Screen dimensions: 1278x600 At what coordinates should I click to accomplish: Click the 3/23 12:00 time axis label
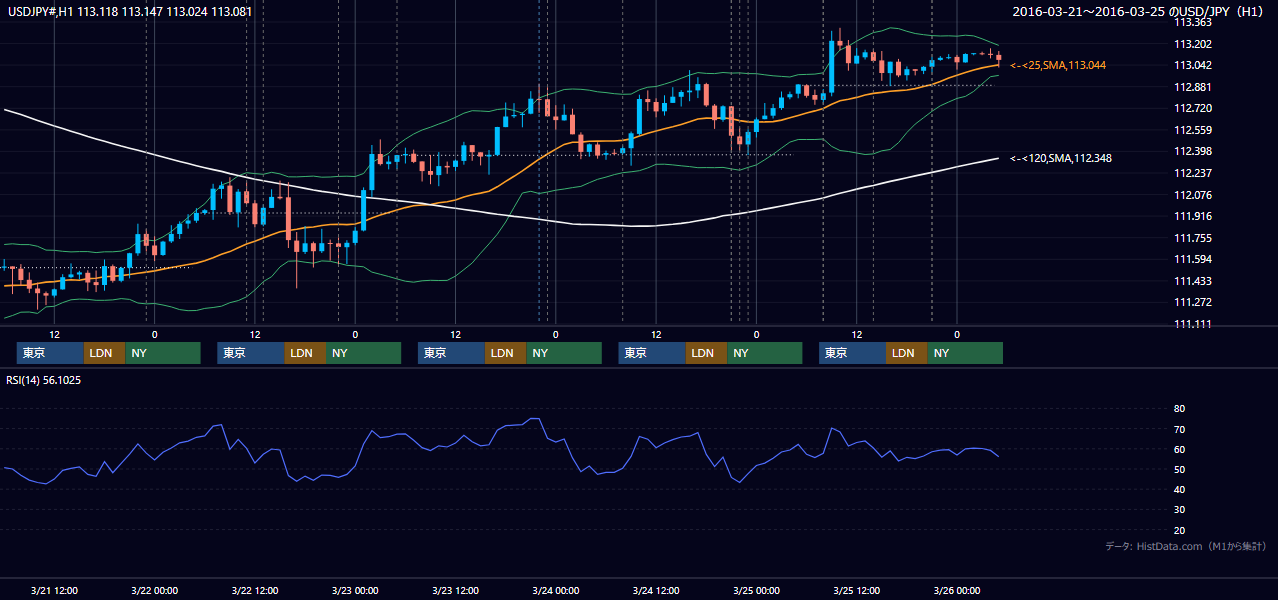(455, 591)
